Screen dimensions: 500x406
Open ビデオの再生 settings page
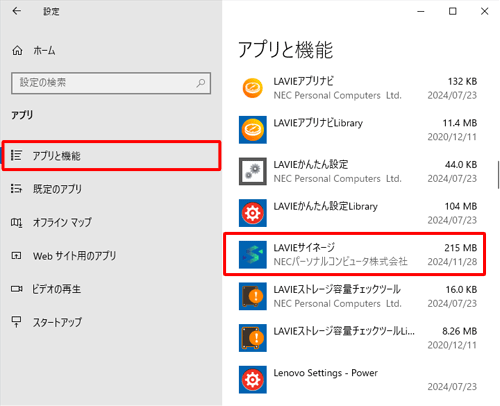[x=111, y=289]
